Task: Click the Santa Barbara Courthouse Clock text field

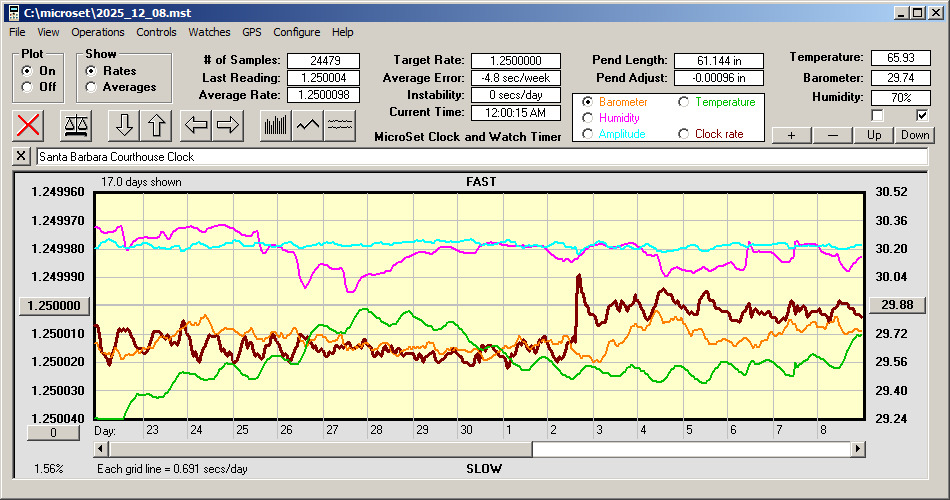Action: pos(480,157)
